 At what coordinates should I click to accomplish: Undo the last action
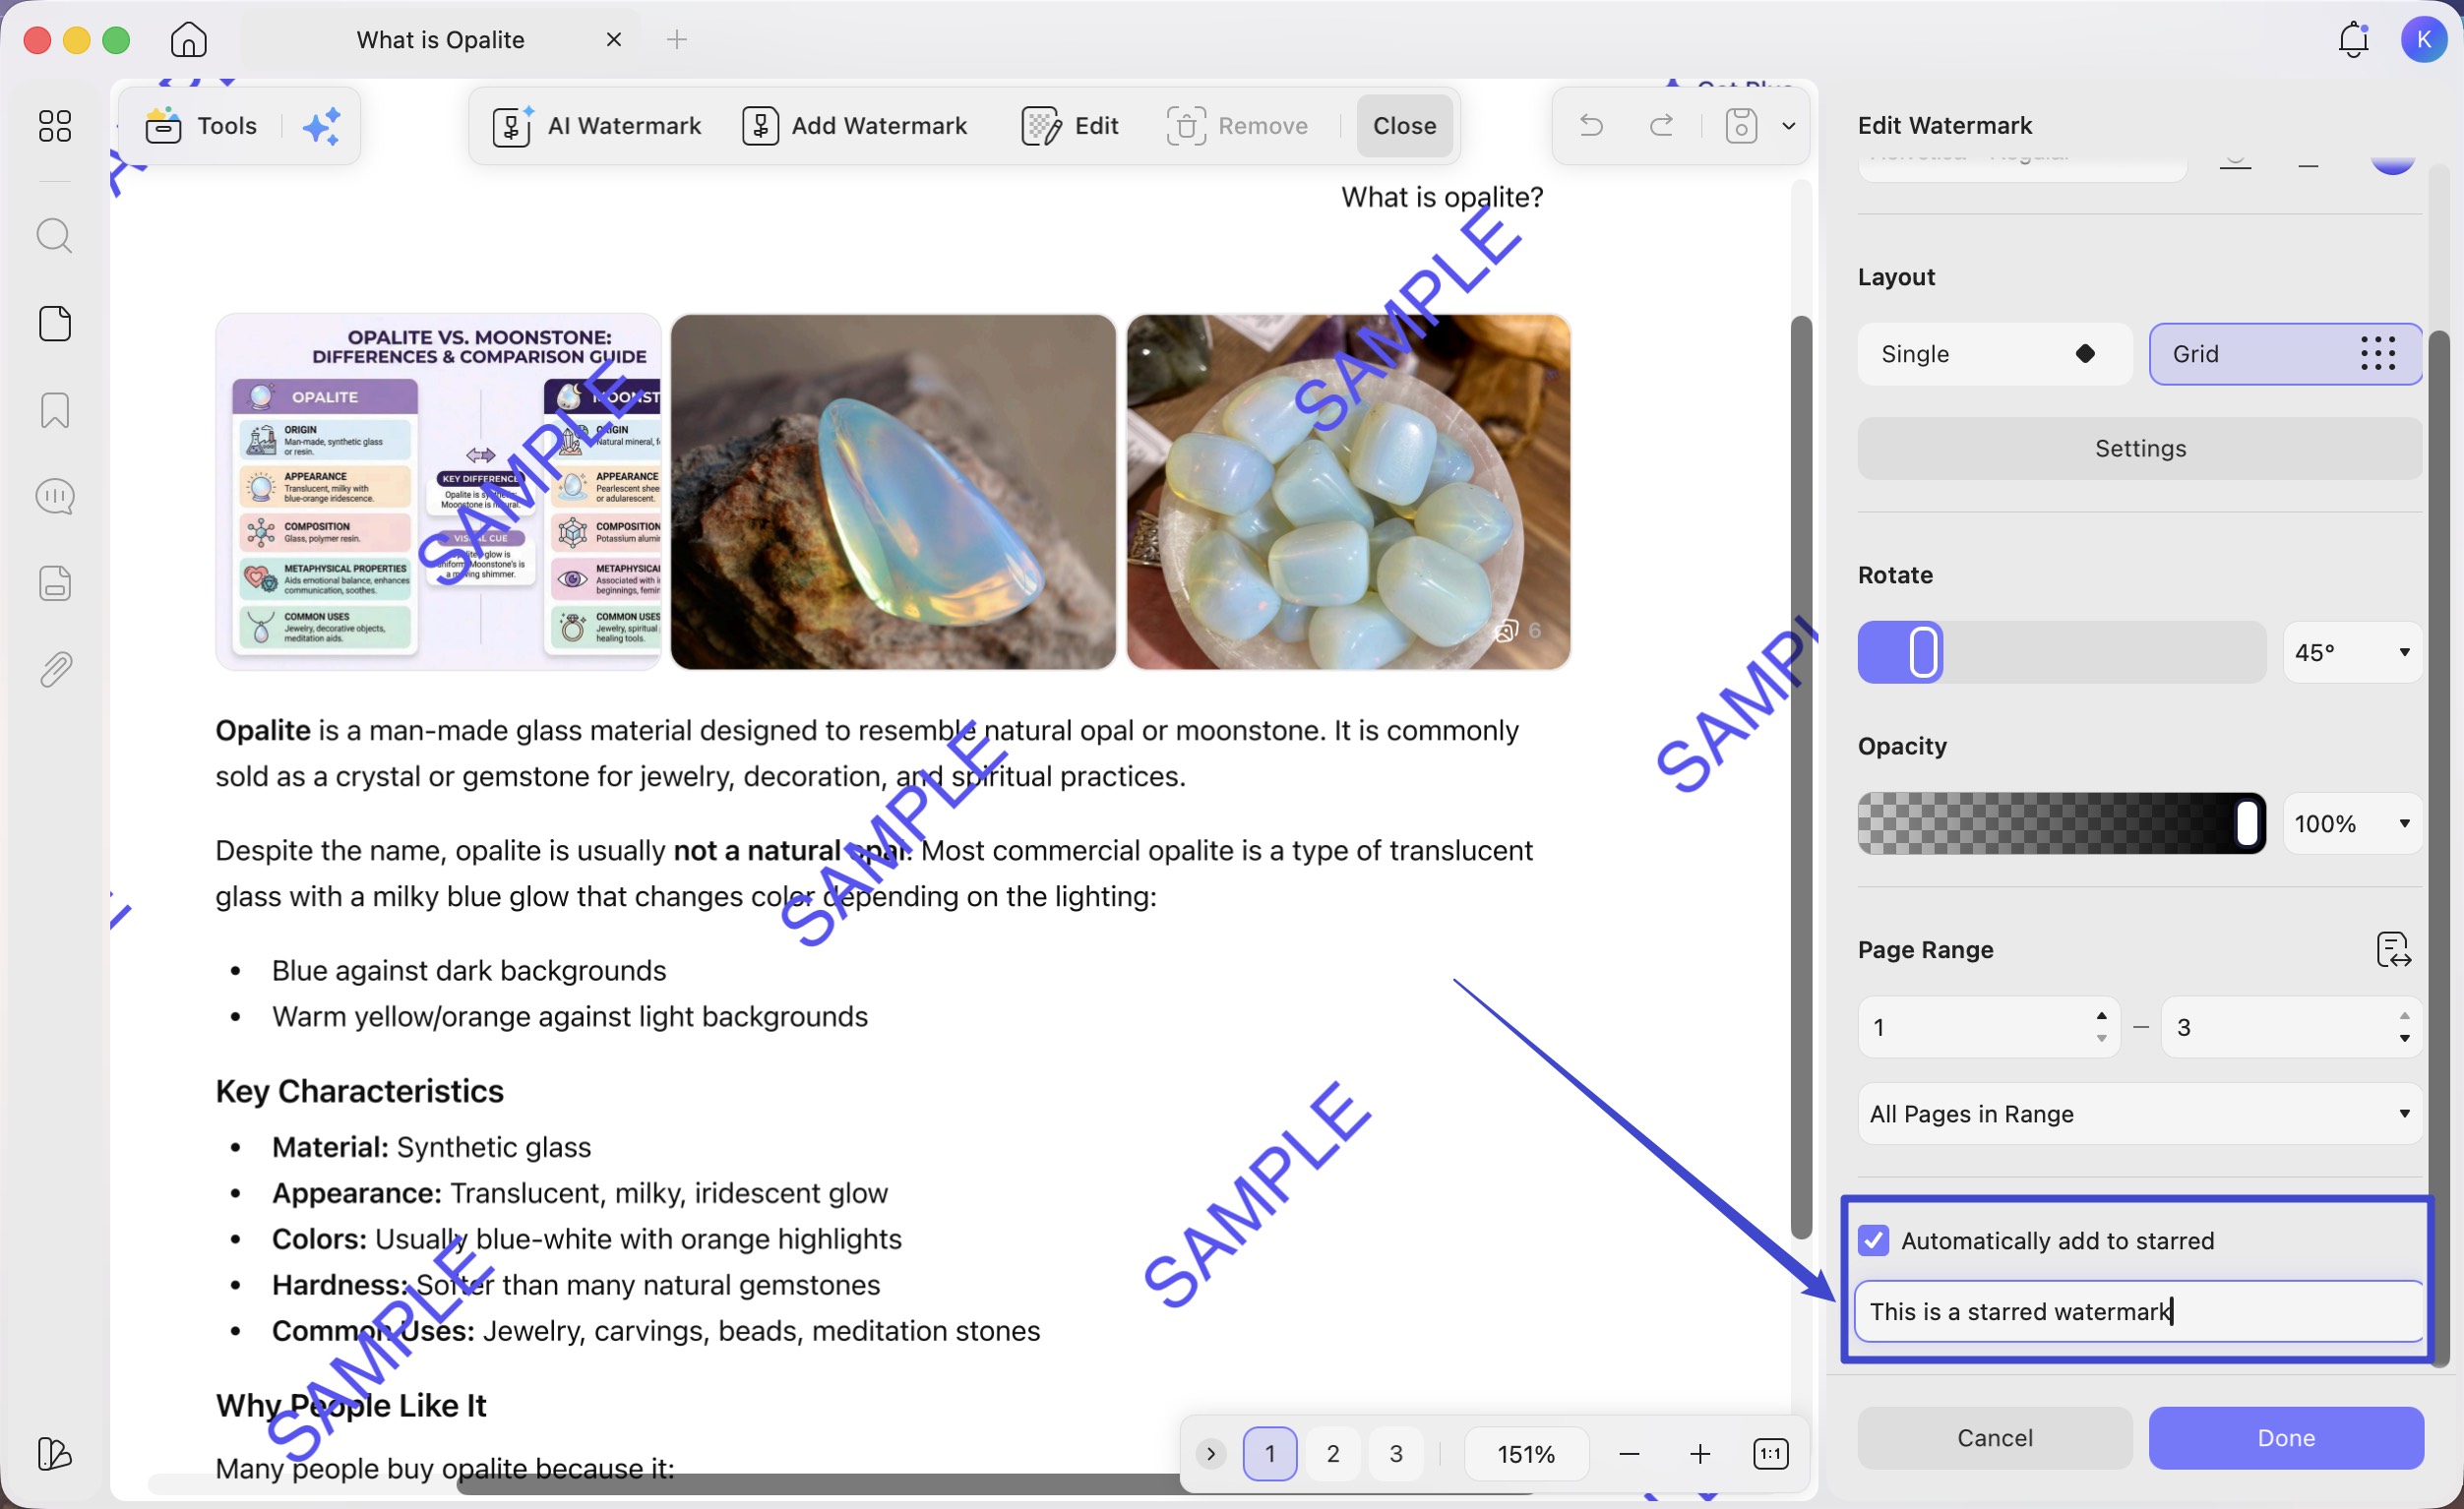1591,126
